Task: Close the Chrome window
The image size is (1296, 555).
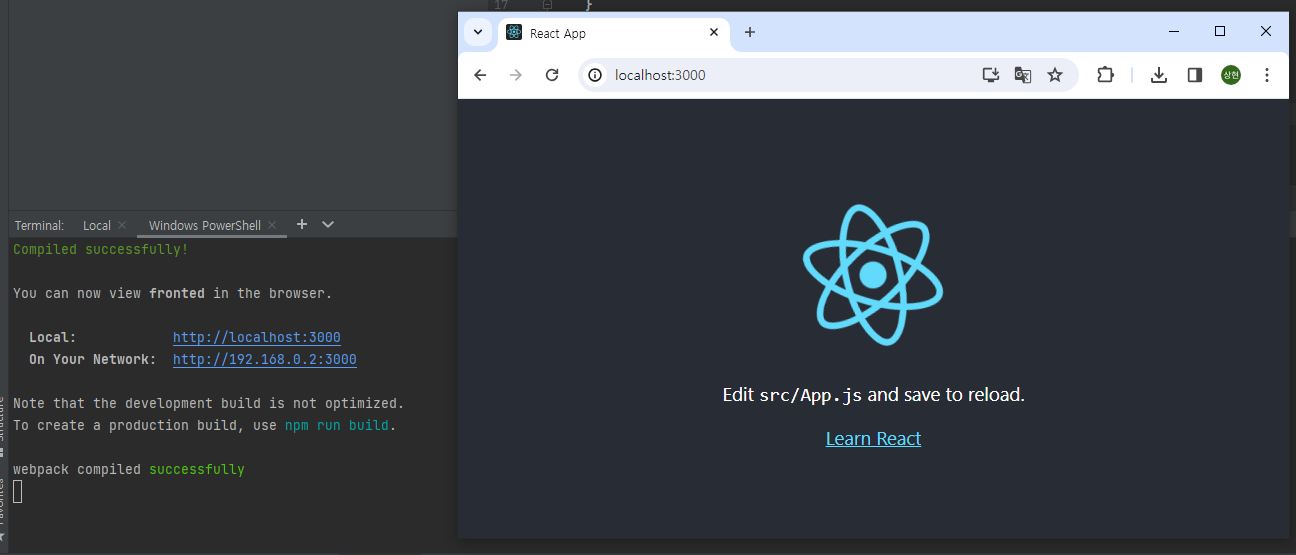Action: 1266,32
